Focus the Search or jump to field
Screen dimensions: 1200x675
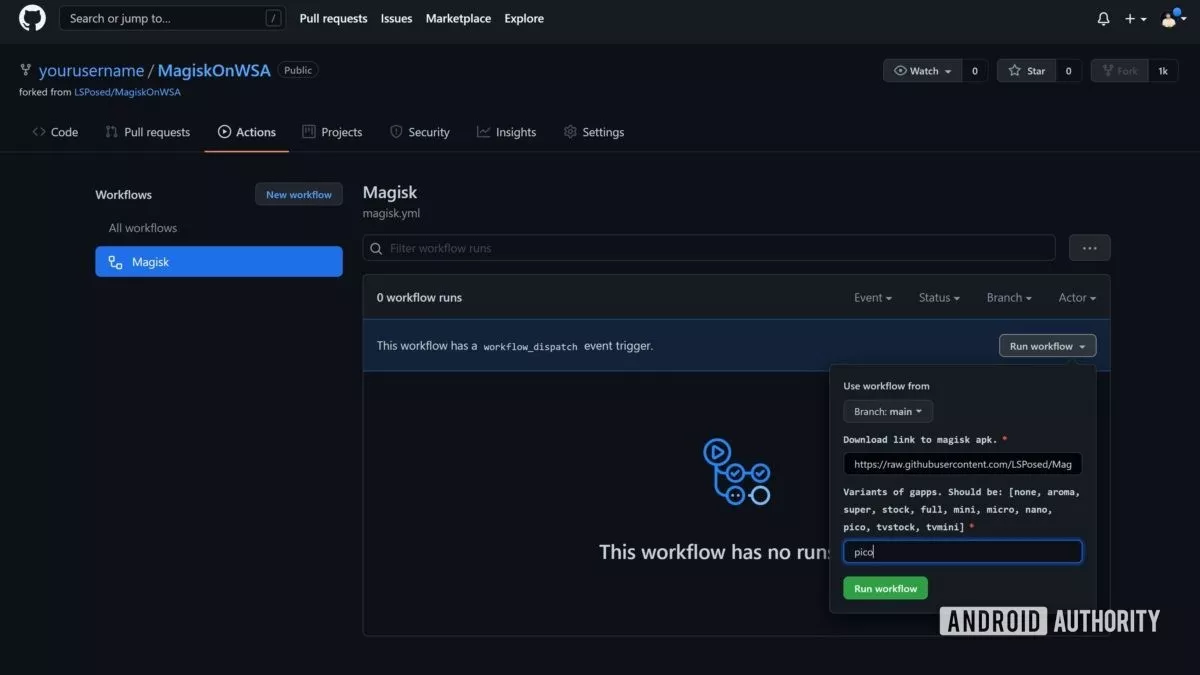[172, 18]
